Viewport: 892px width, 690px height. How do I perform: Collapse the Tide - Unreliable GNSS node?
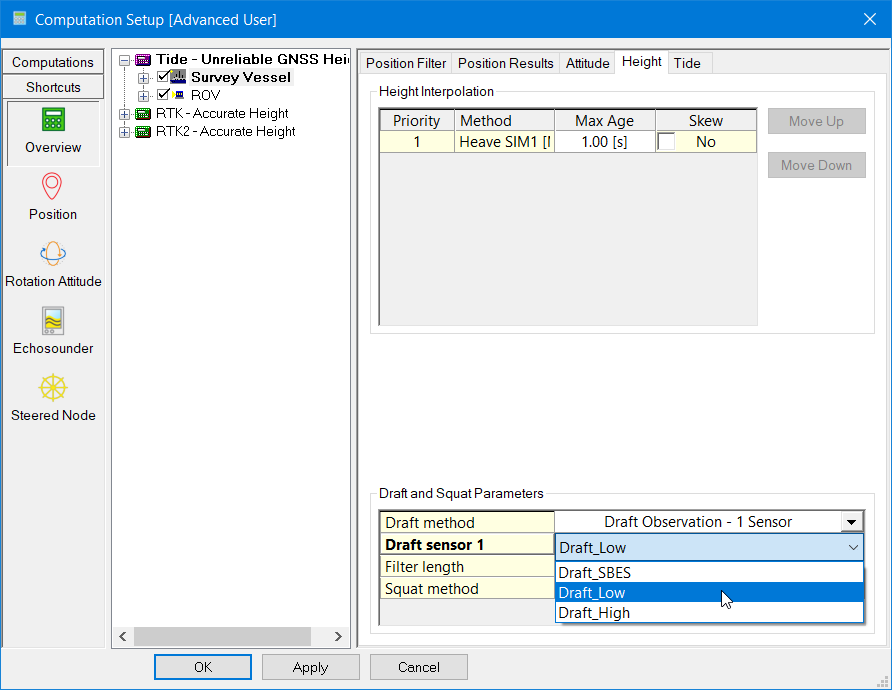tap(125, 59)
